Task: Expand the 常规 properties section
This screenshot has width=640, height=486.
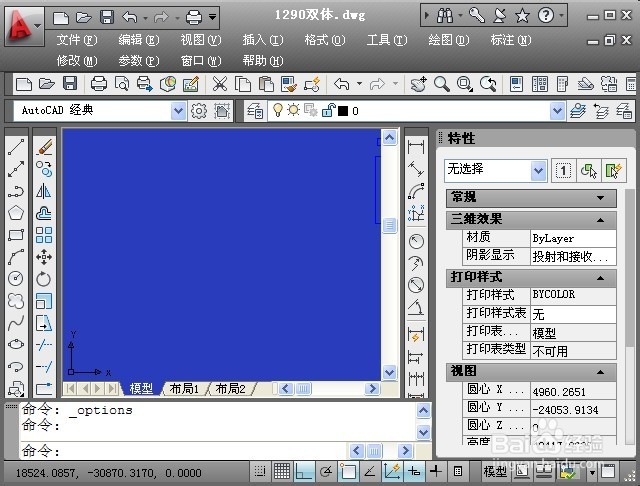Action: [x=600, y=198]
